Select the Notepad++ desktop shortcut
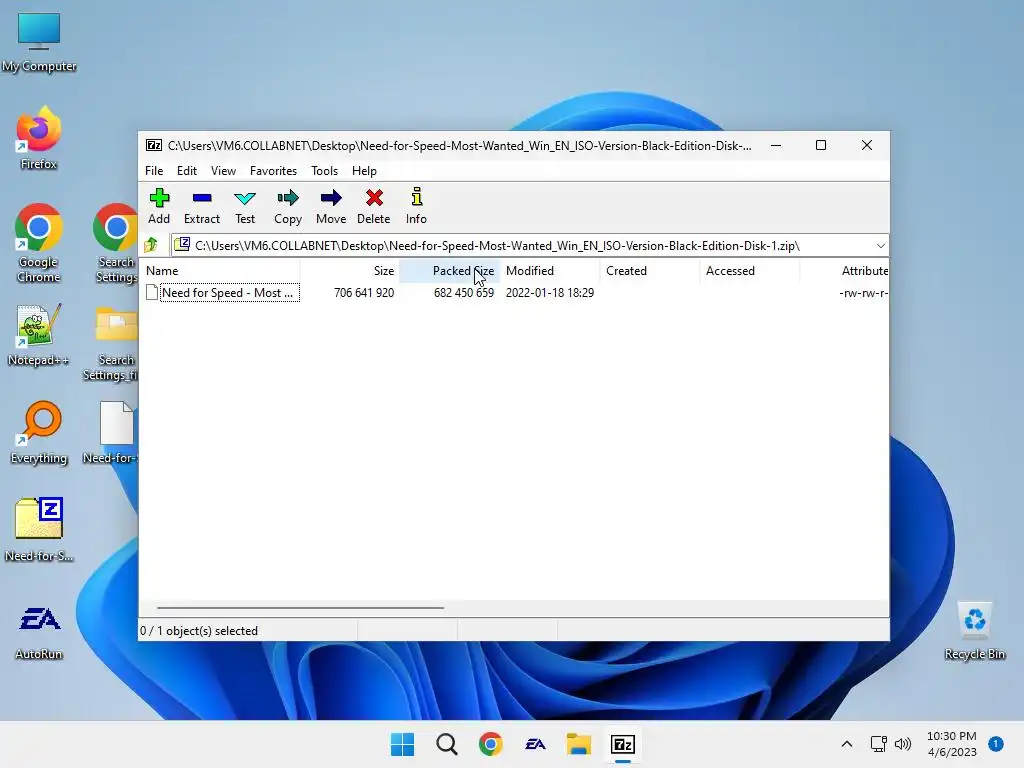 click(x=39, y=334)
